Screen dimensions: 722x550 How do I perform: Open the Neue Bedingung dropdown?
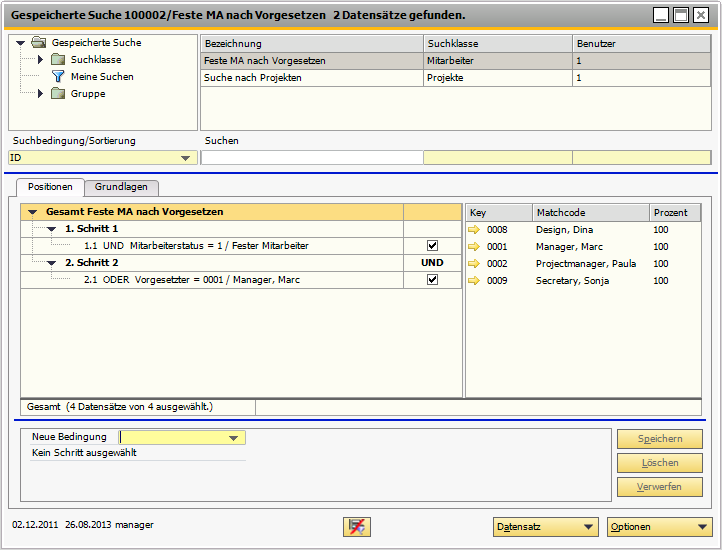233,438
